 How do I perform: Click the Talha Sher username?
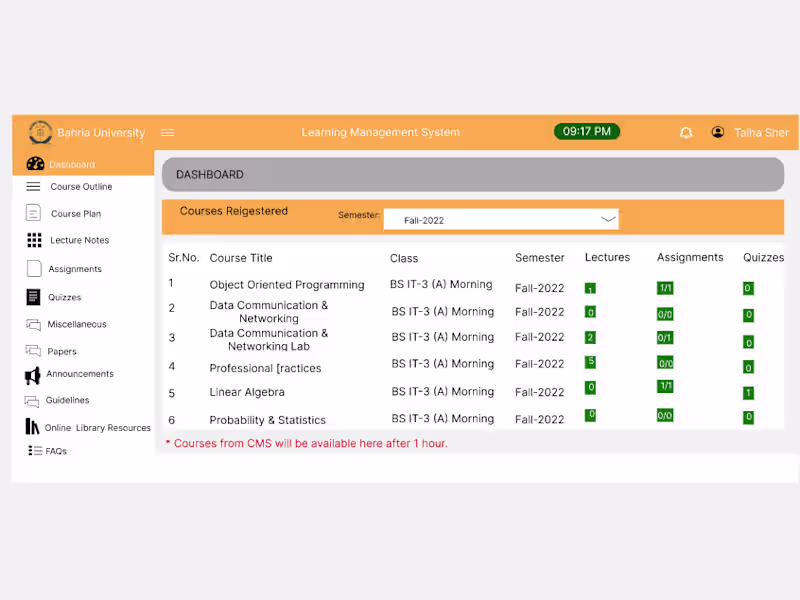761,133
